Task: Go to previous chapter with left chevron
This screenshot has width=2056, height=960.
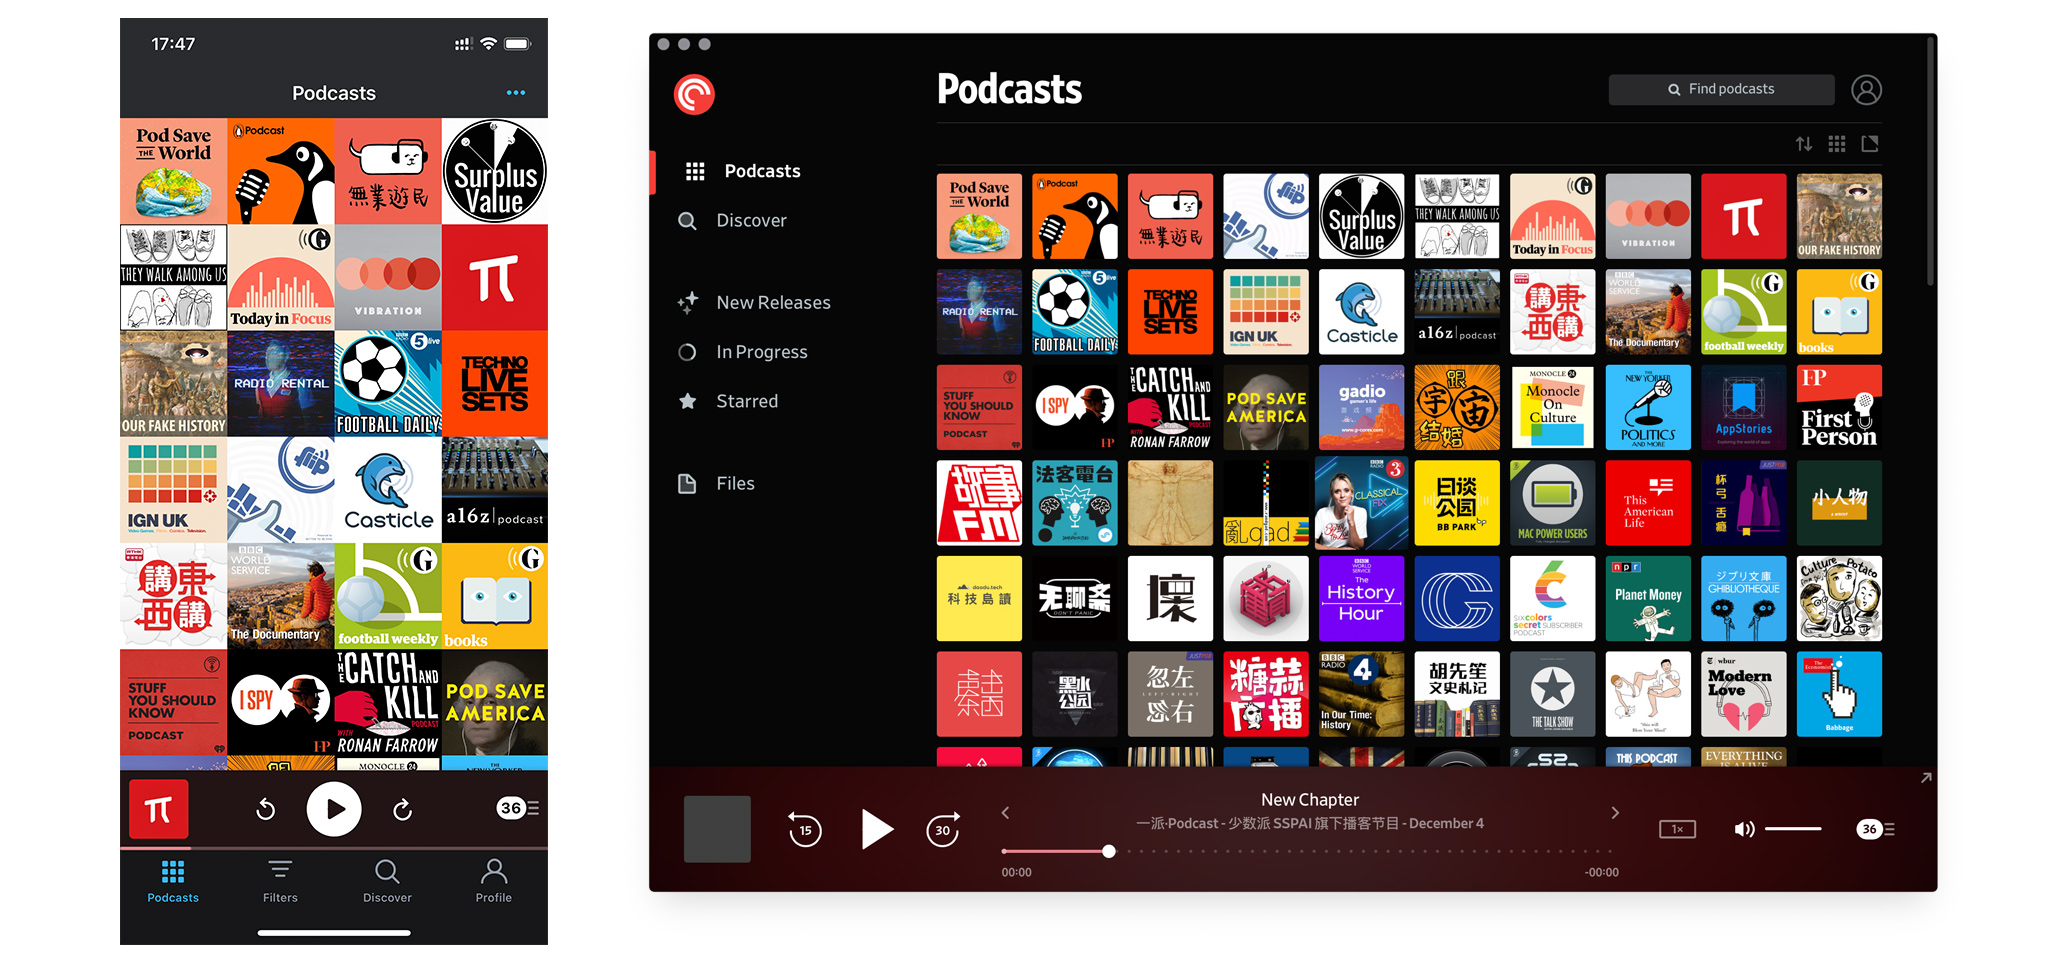Action: click(x=1006, y=813)
